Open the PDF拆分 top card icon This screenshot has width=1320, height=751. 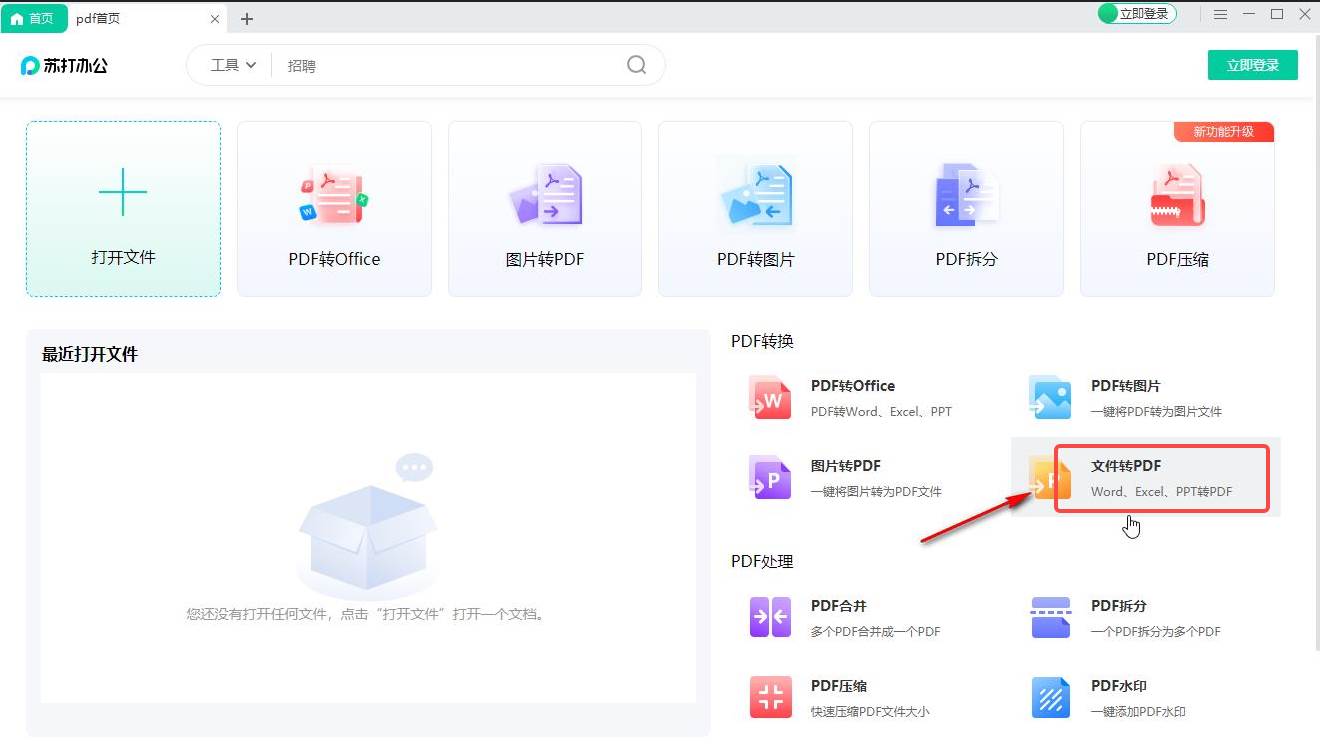(x=966, y=194)
